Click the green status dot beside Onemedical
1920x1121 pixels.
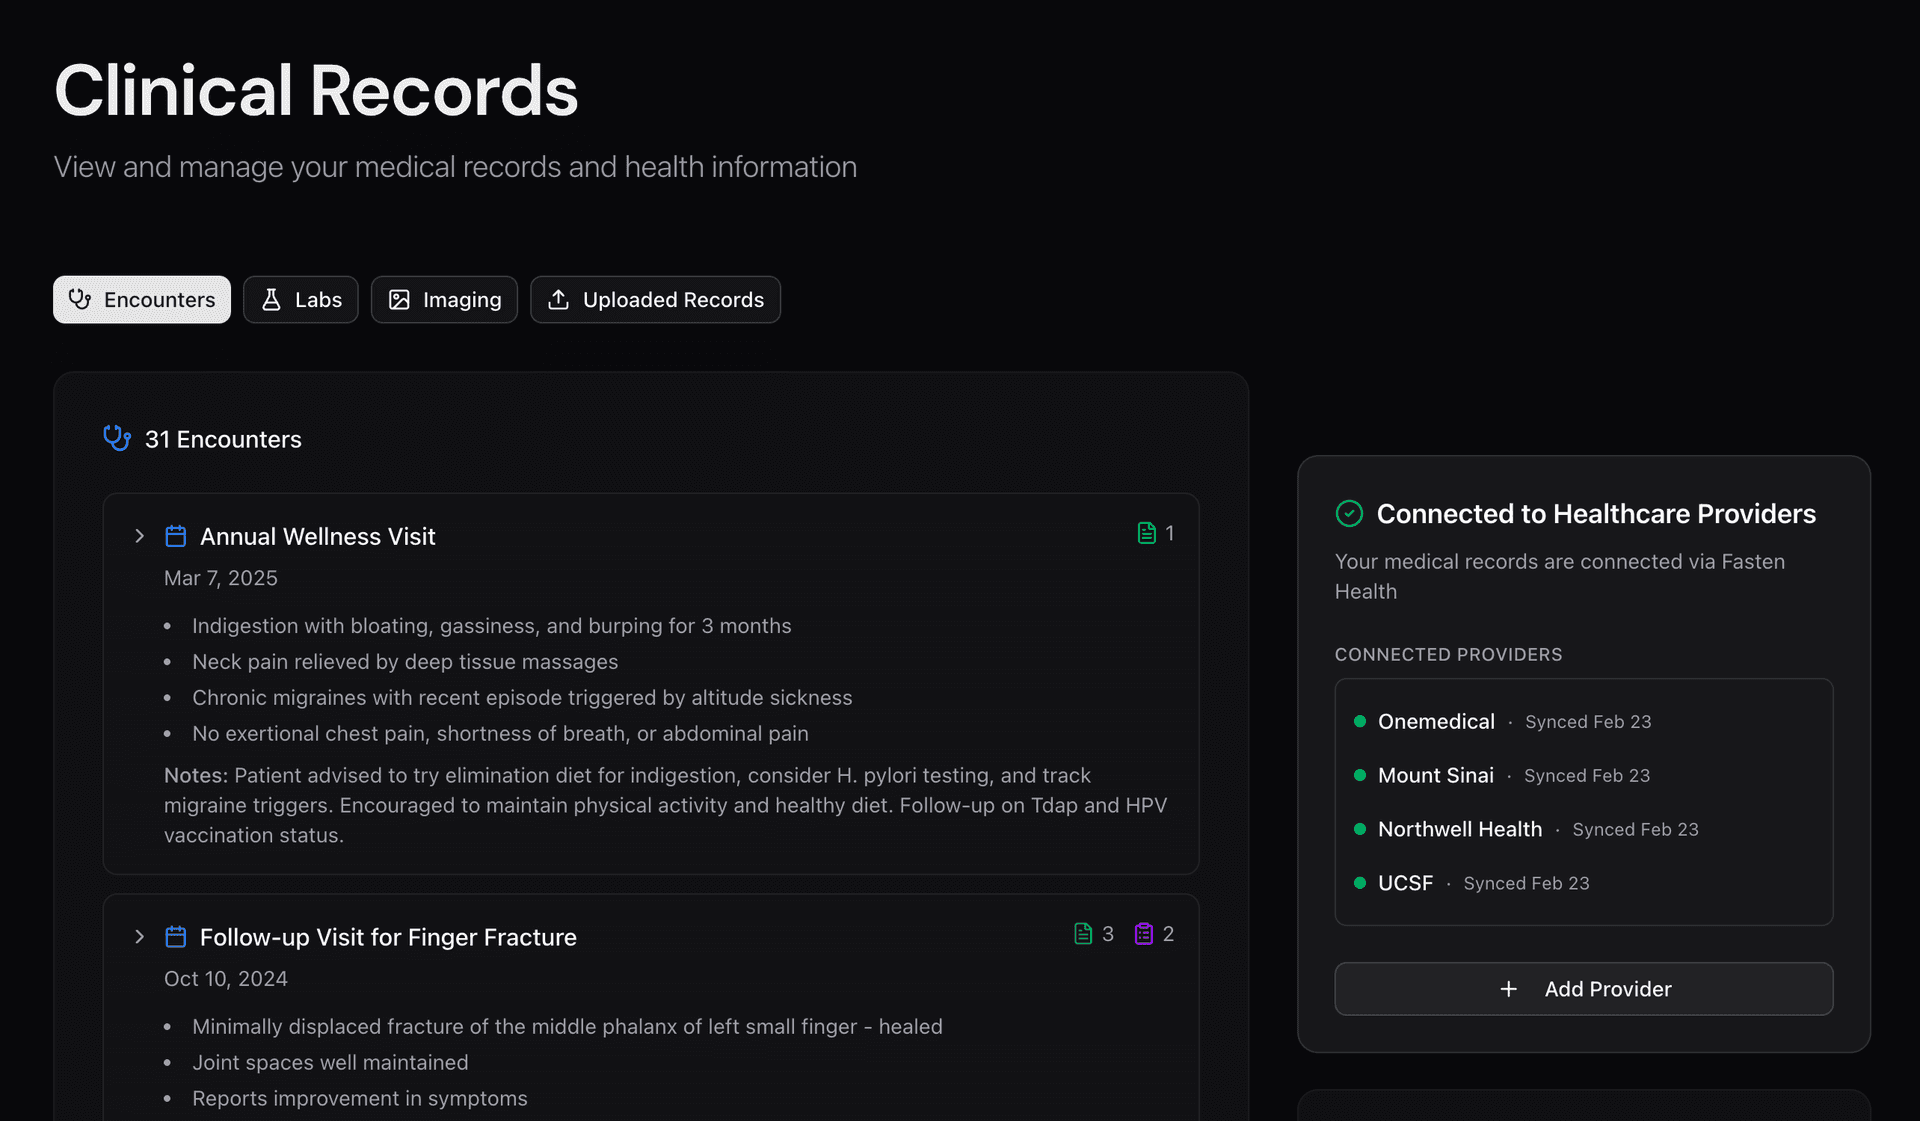tap(1360, 720)
